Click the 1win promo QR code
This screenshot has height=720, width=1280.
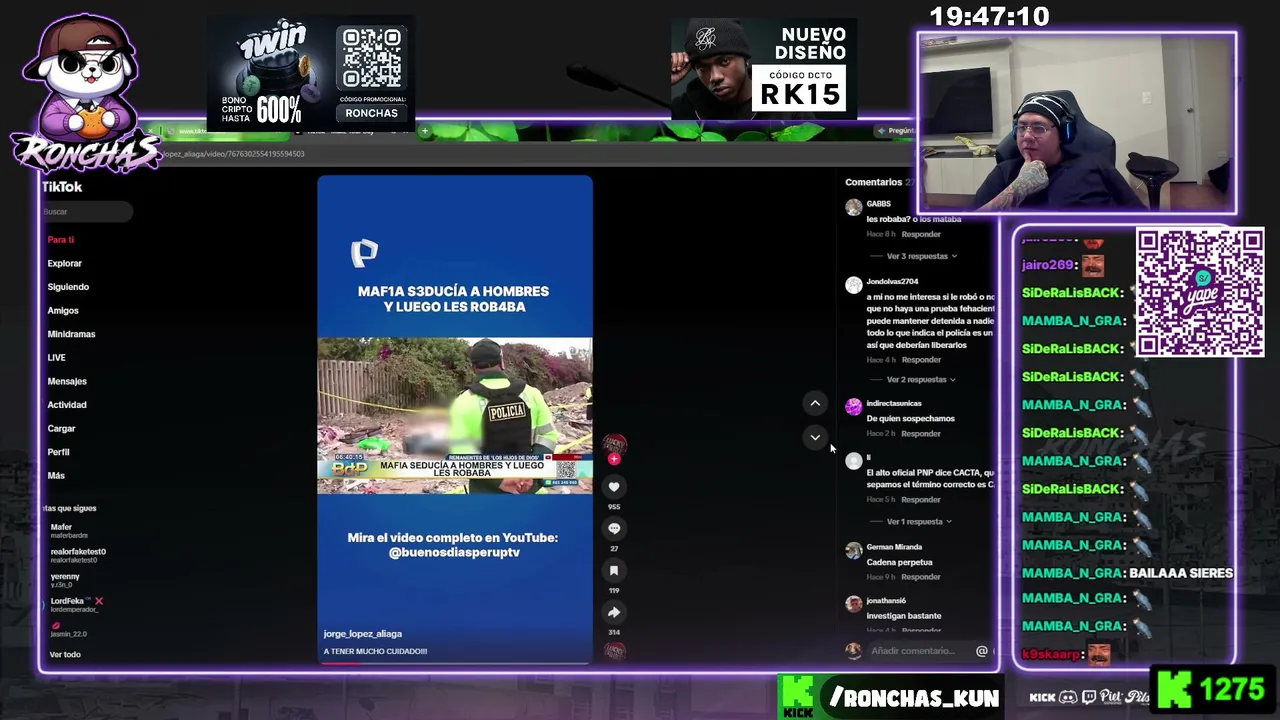pos(371,60)
